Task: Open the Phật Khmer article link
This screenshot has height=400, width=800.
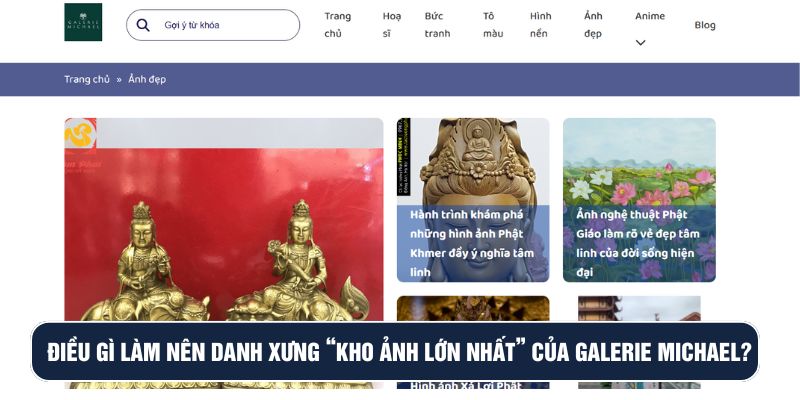Action: [472, 243]
